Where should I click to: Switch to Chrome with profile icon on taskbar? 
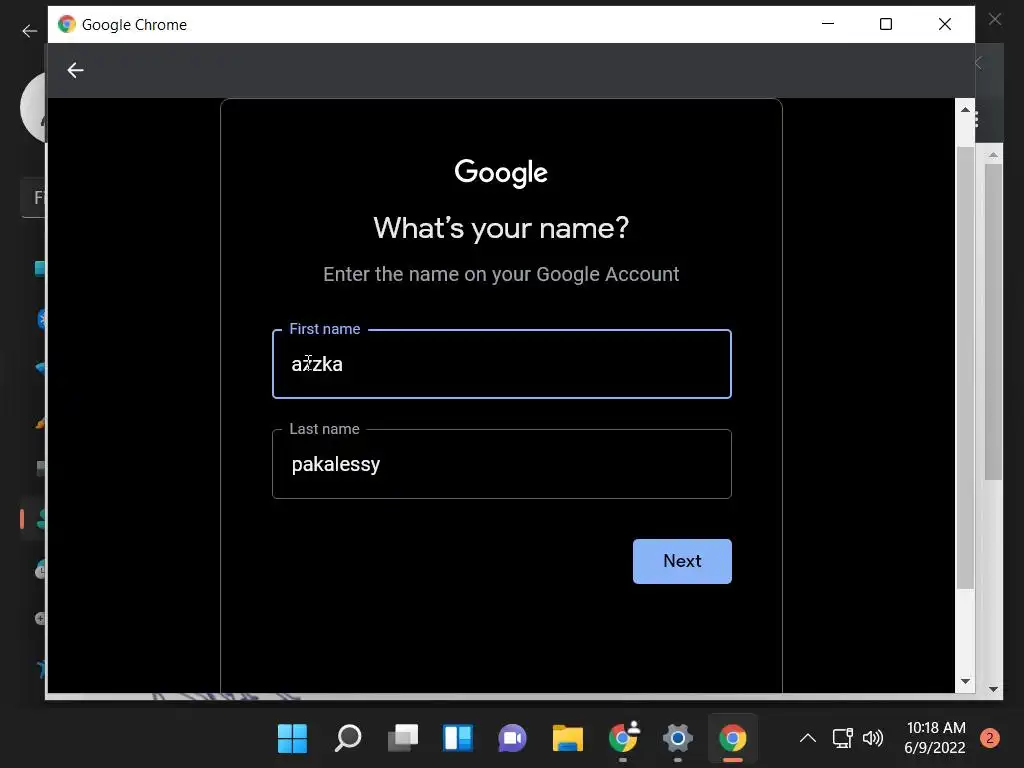pos(623,738)
